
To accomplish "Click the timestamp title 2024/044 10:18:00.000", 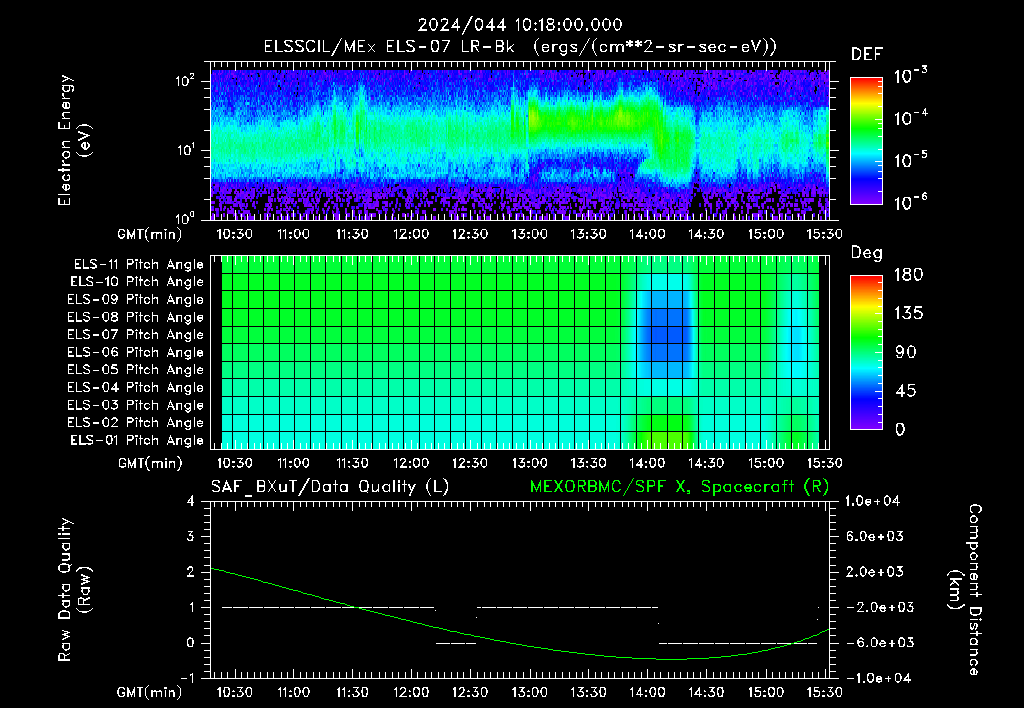I will point(520,25).
